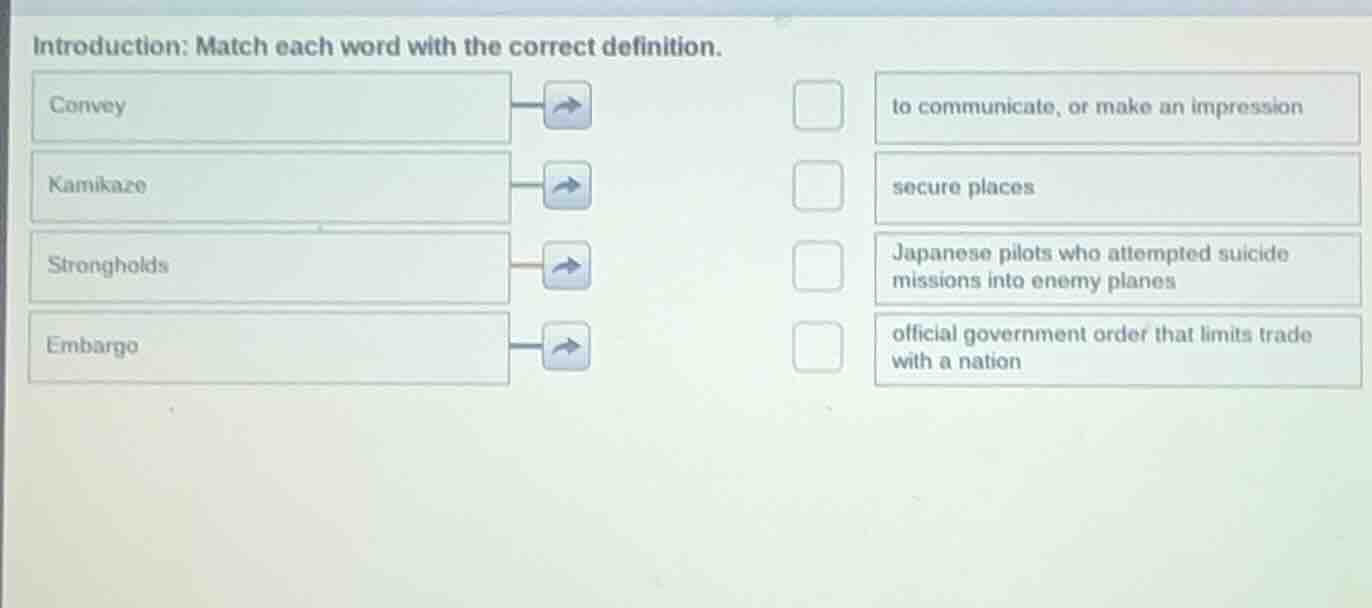Click the 'to communicate' definition card
The width and height of the screenshot is (1372, 608).
click(1117, 107)
